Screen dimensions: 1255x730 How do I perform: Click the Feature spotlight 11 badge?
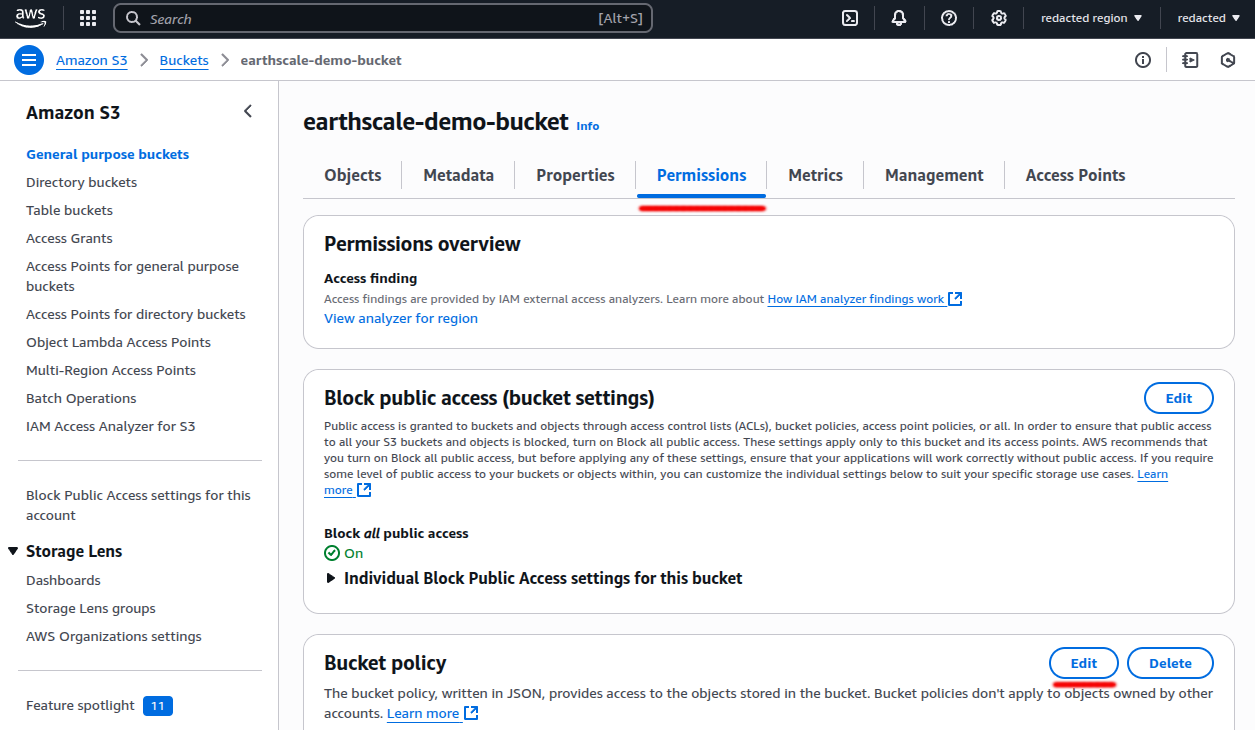(x=158, y=706)
